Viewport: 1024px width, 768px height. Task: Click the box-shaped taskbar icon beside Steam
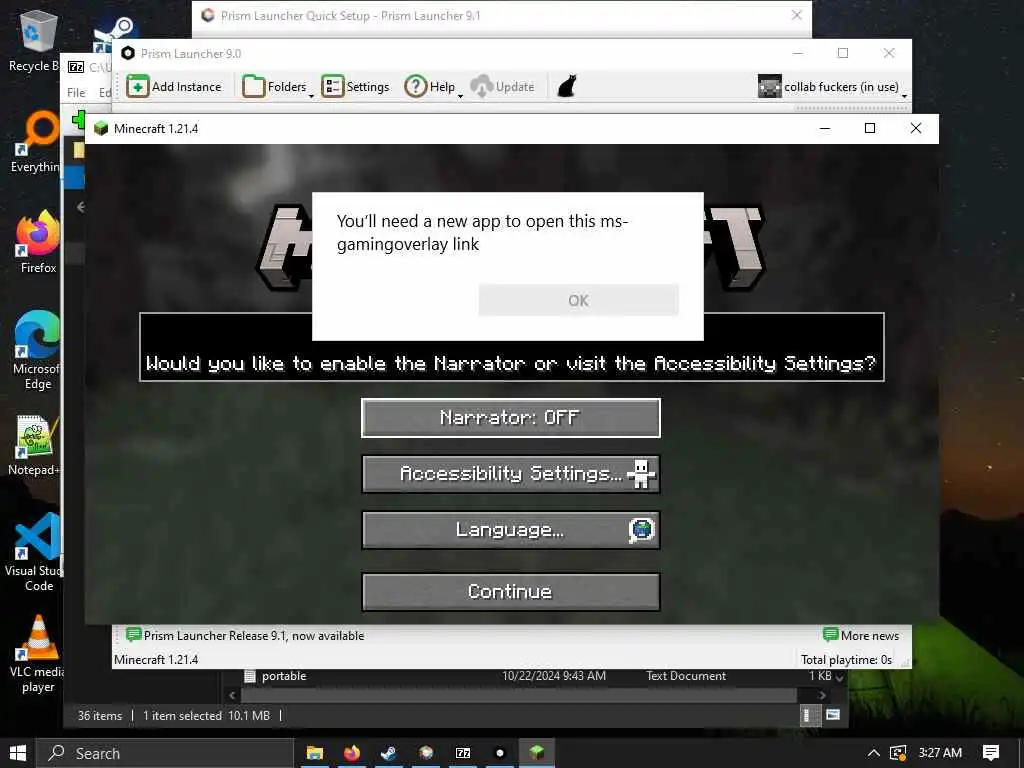click(426, 753)
